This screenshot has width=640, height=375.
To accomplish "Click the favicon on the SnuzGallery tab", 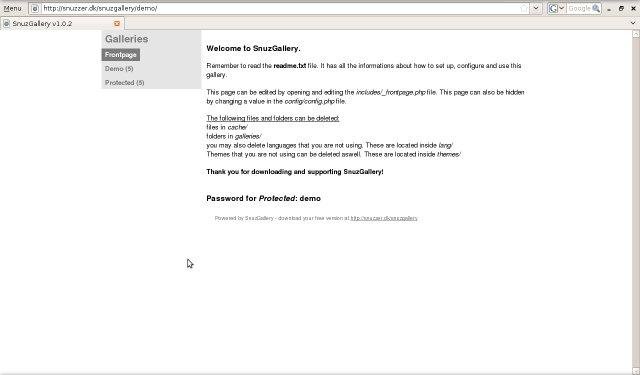I will tap(7, 24).
